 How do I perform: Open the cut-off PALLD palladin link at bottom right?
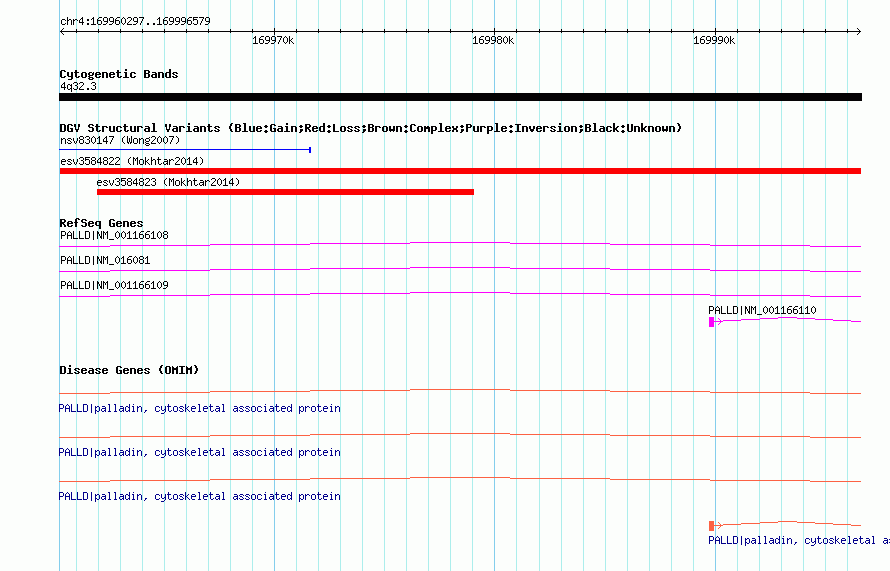pos(799,540)
